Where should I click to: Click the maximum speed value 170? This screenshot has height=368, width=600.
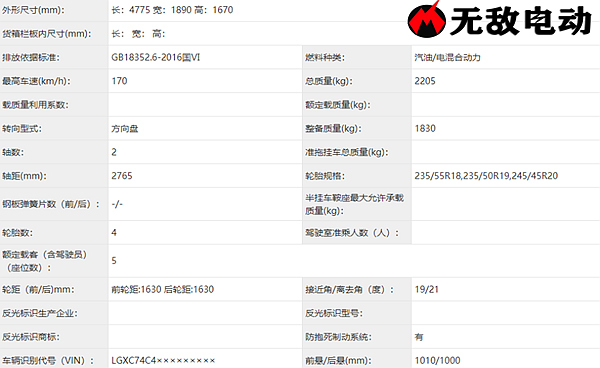(x=119, y=81)
